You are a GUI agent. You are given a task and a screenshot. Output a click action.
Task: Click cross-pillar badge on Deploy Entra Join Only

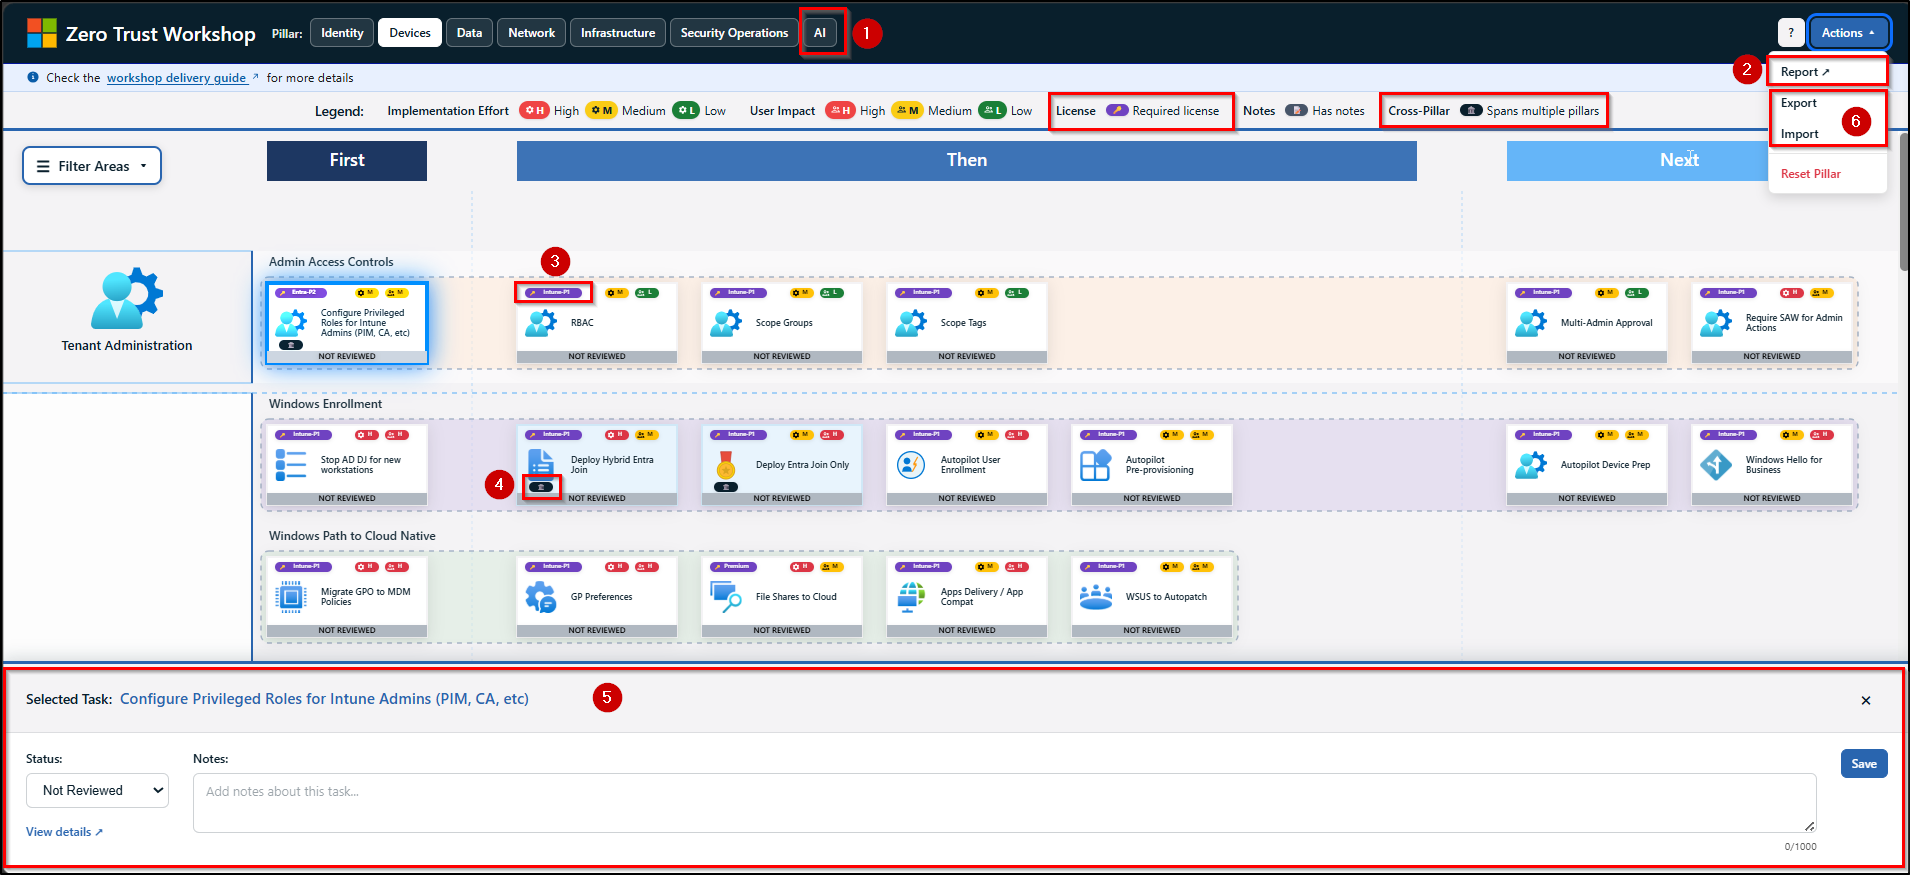(x=726, y=487)
